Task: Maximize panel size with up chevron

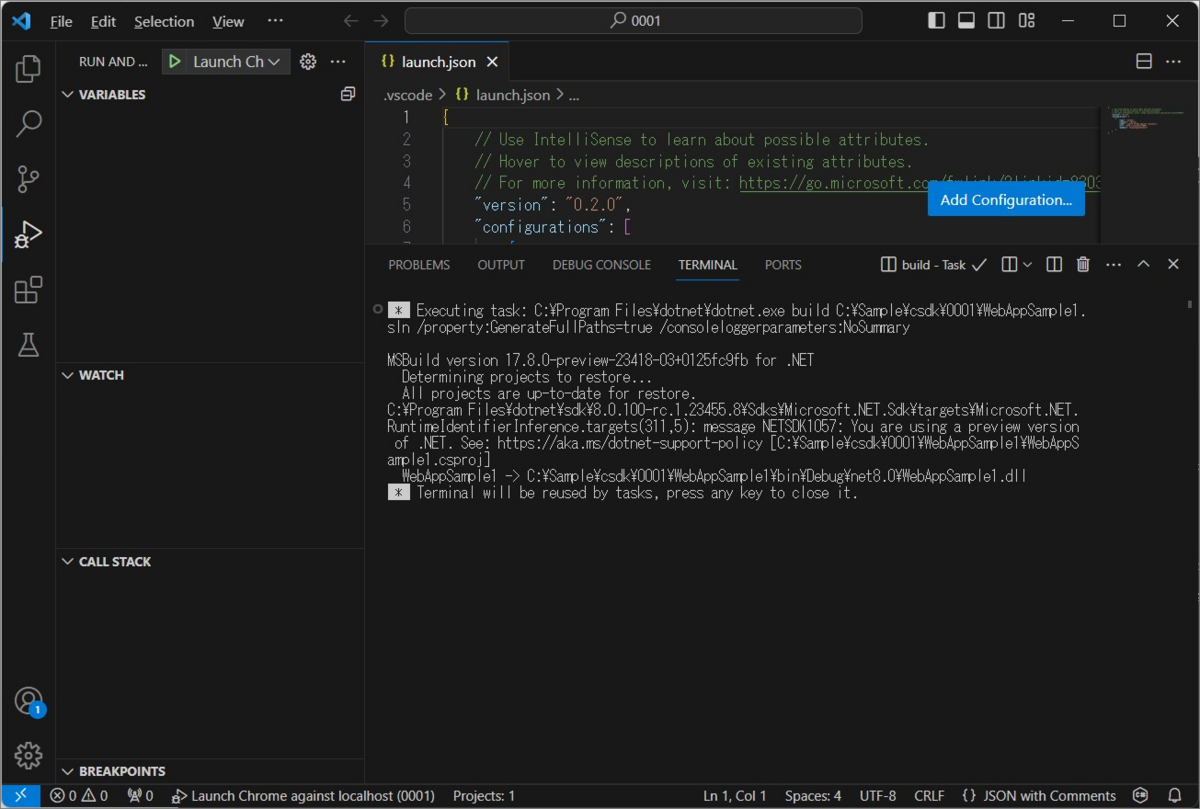Action: click(x=1143, y=265)
